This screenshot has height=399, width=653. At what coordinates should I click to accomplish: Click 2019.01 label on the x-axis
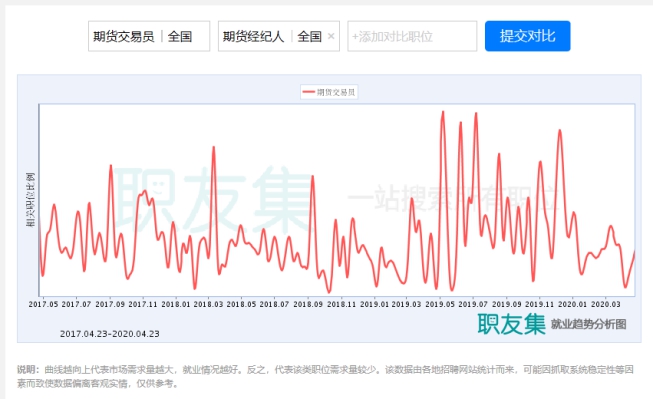pos(374,304)
